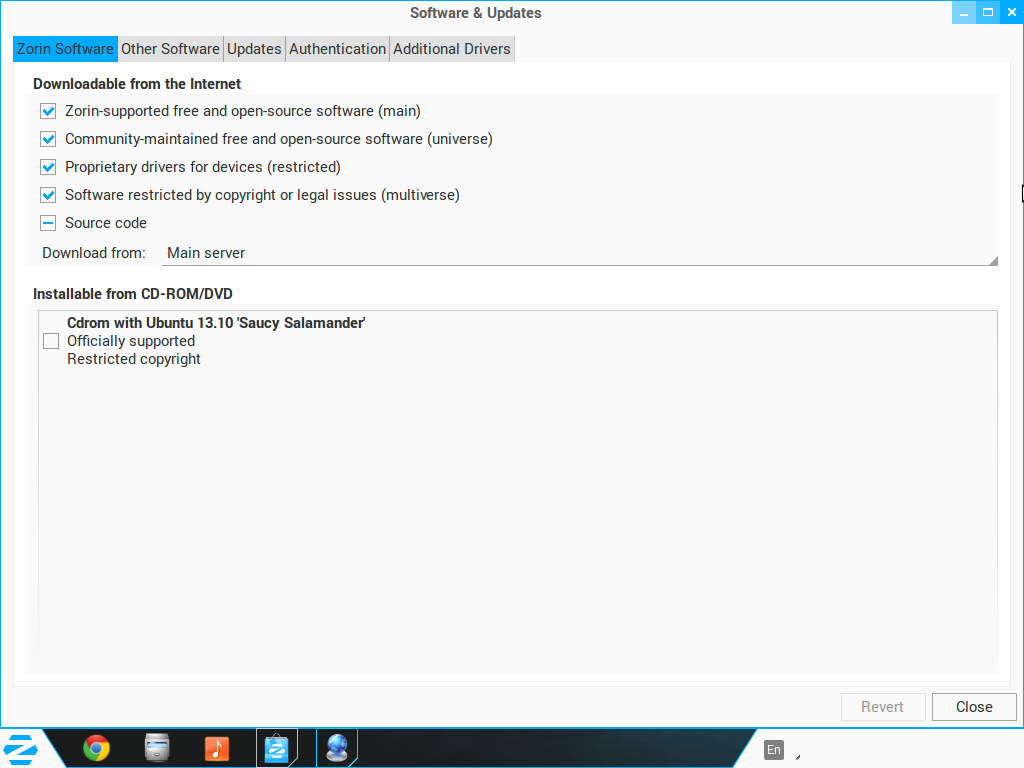Click the 'Restricted copyright' text line
The width and height of the screenshot is (1024, 768).
(134, 359)
